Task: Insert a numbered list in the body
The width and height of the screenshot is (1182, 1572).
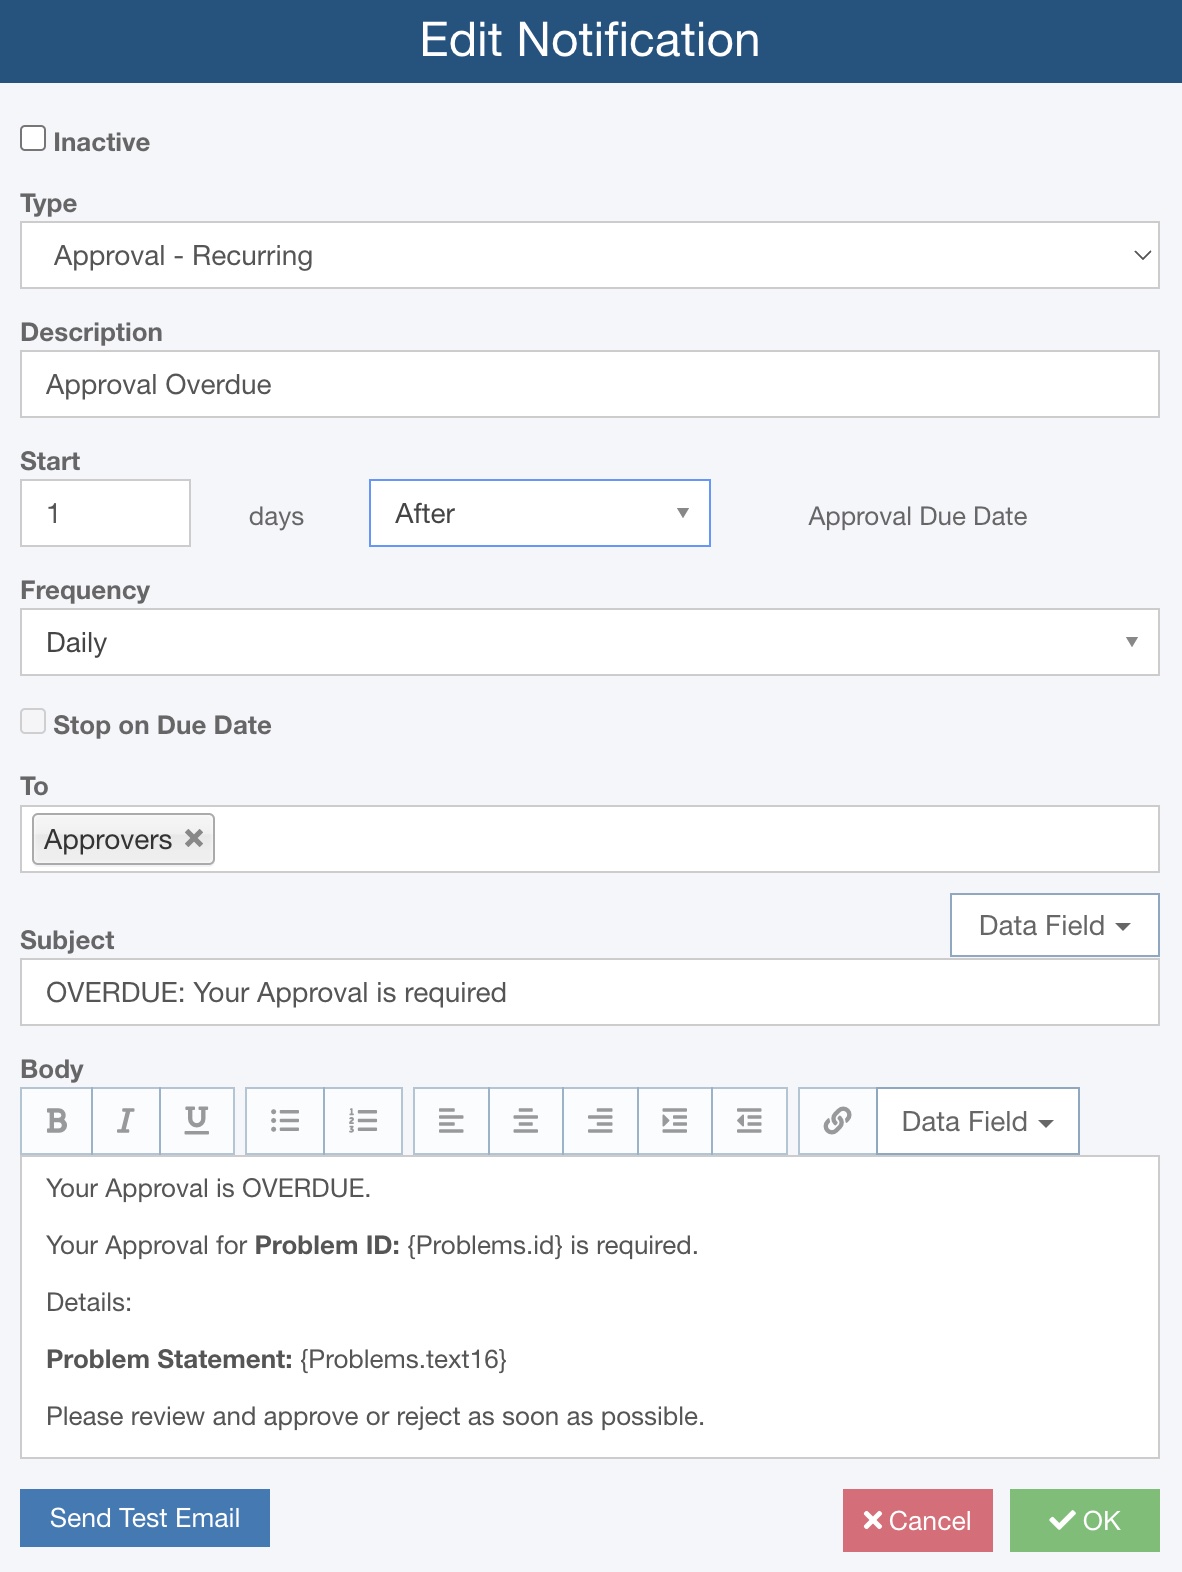Action: (x=363, y=1120)
